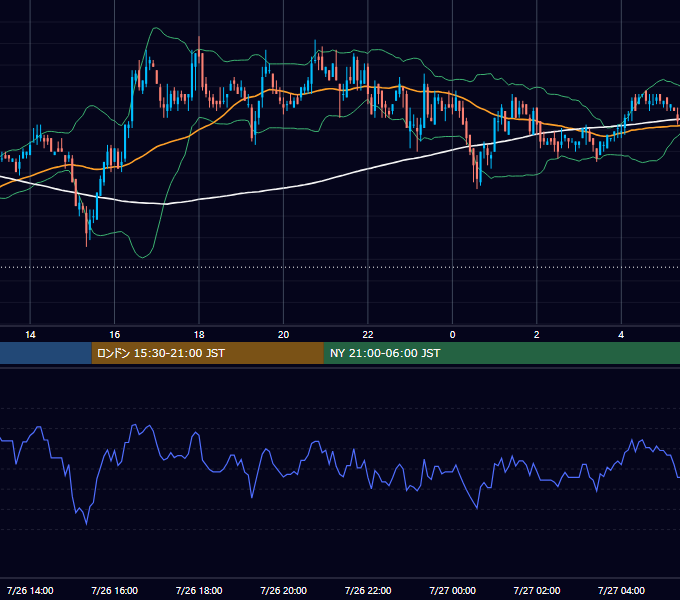
Task: Click the 7/27 00:00 date label
Action: pyautogui.click(x=452, y=590)
